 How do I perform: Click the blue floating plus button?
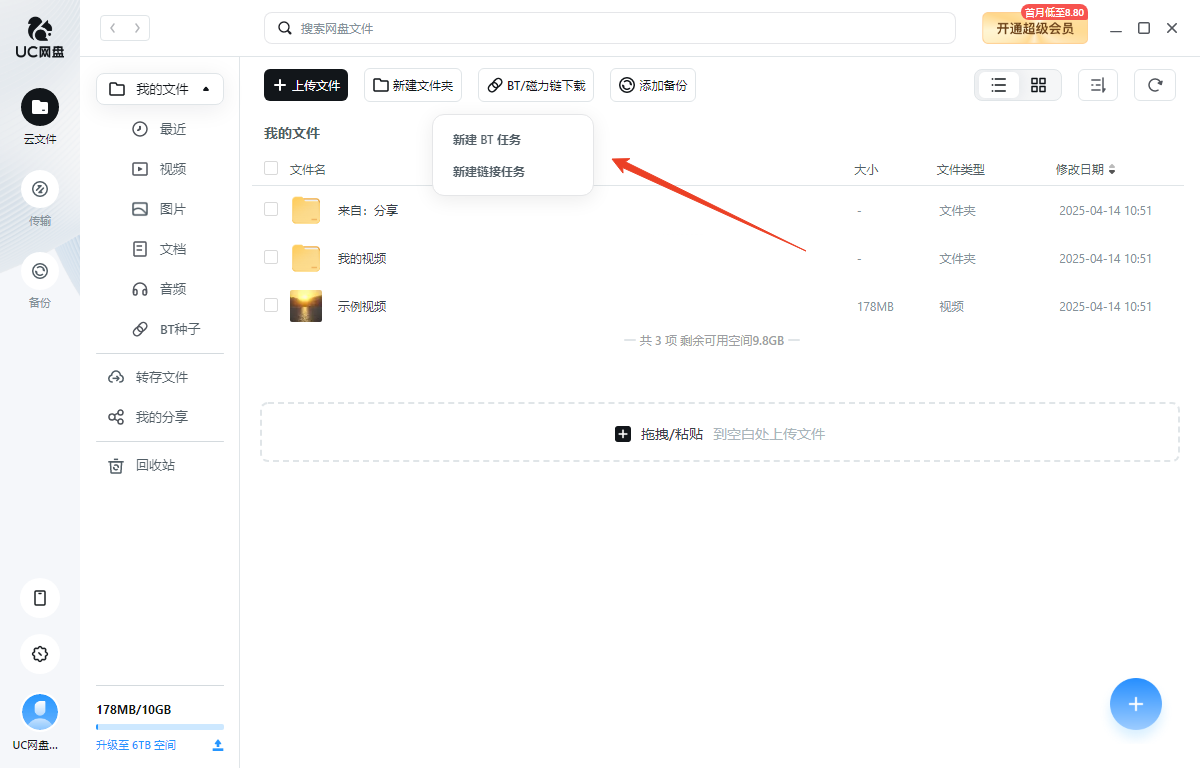coord(1136,704)
